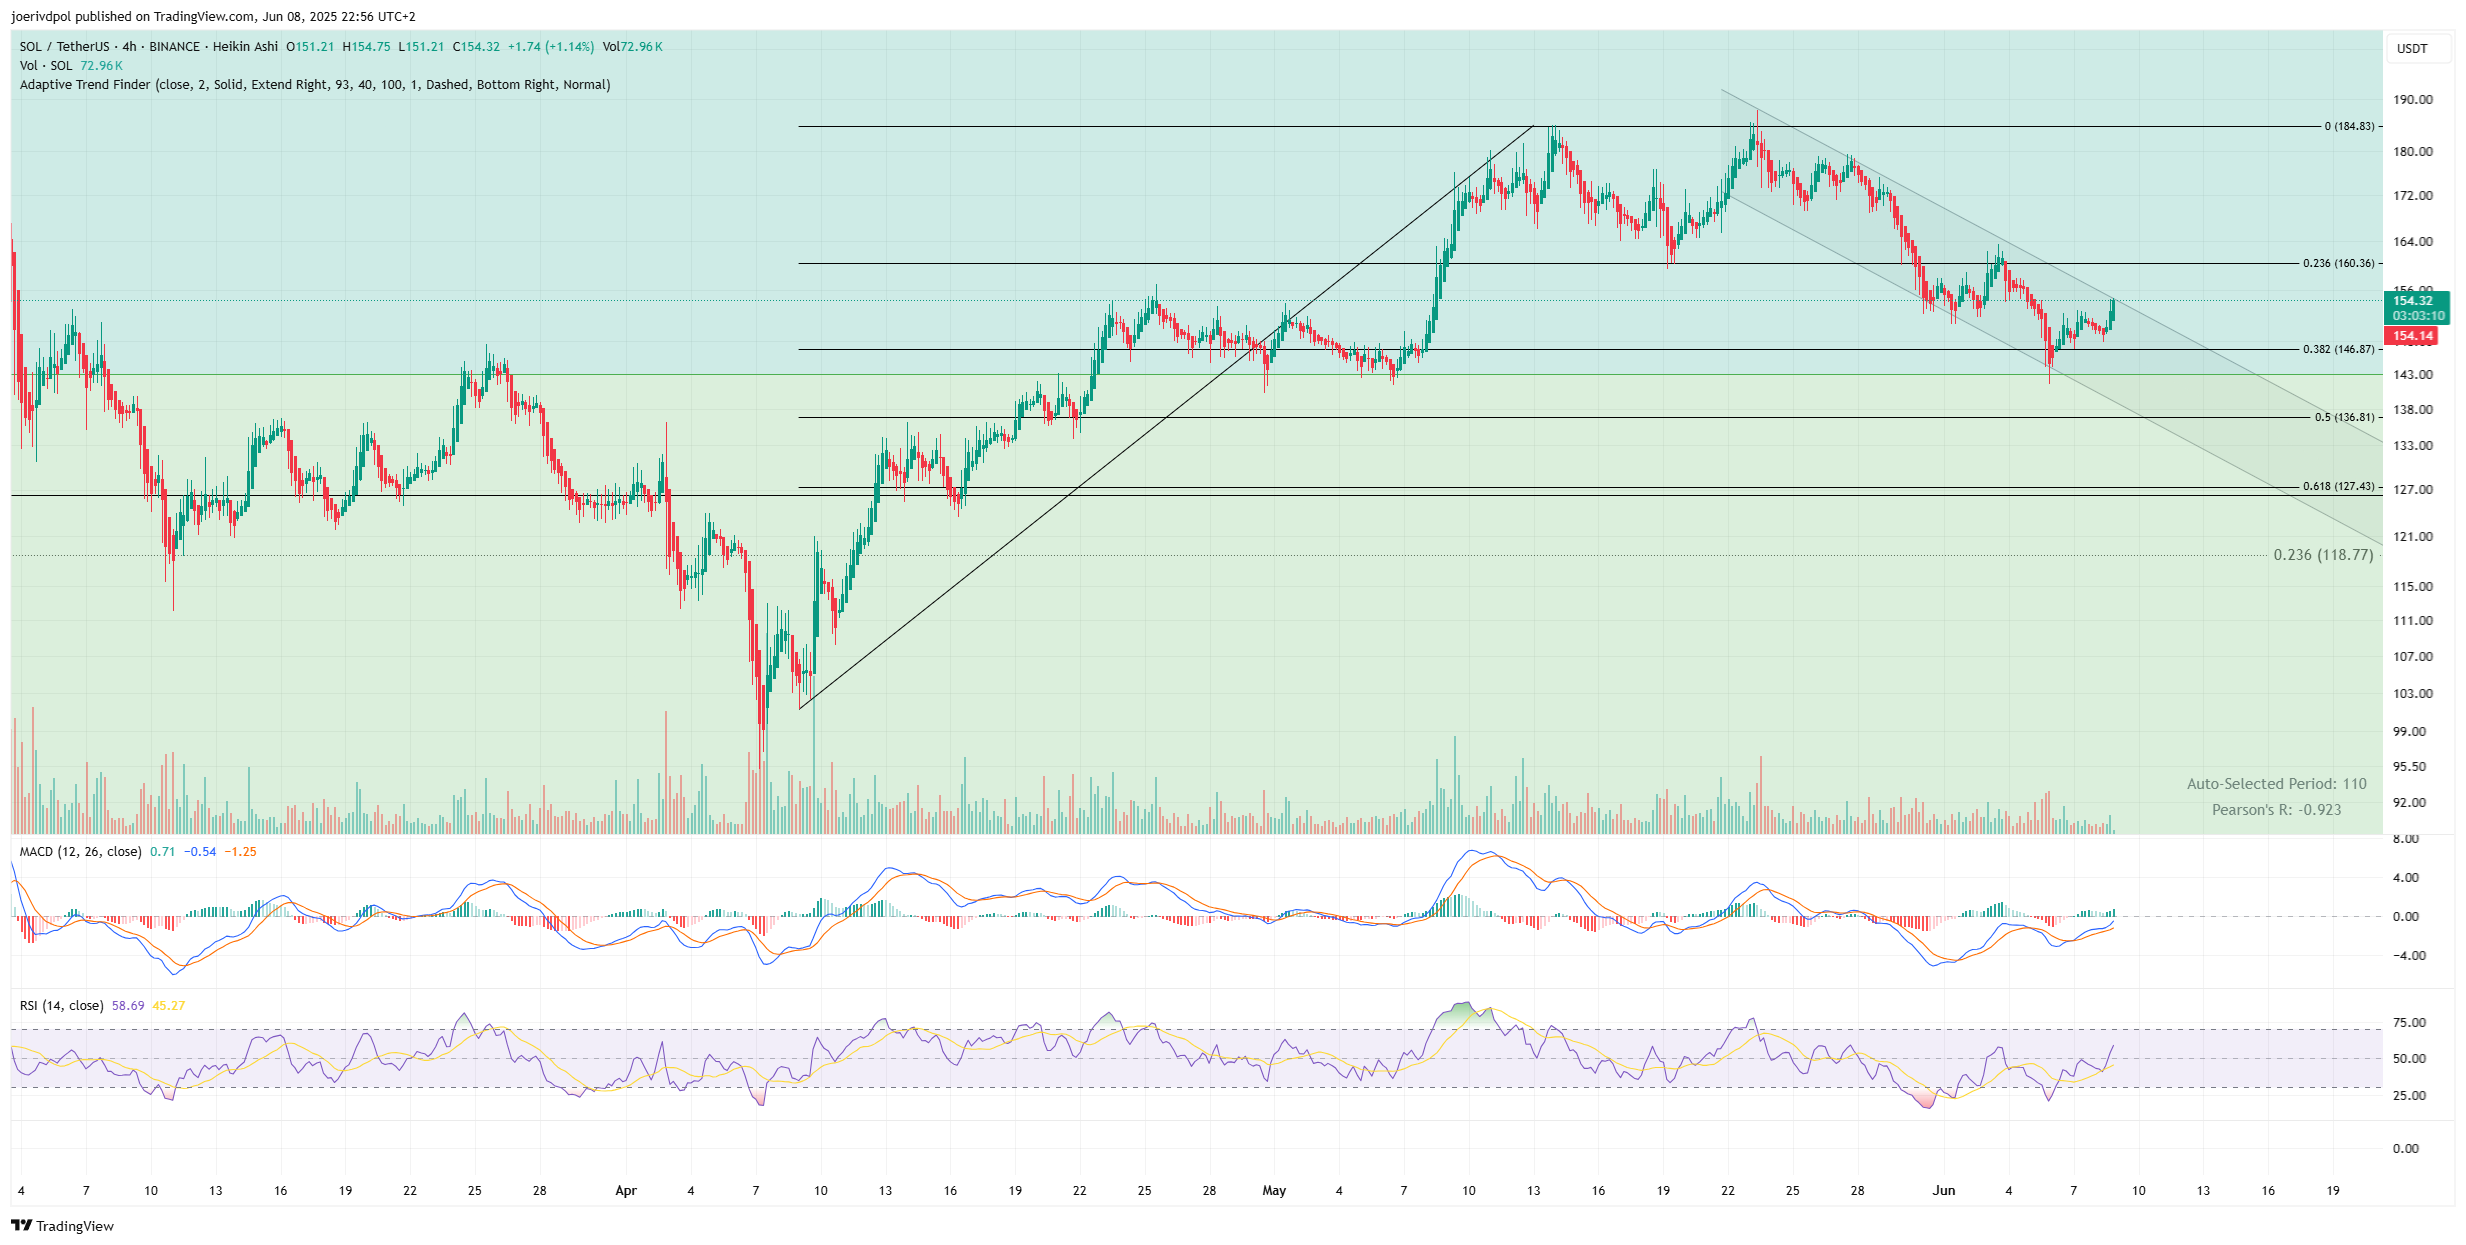Click the Vol · SOL legend line
Viewport: 2466px width, 1245px height.
(71, 66)
